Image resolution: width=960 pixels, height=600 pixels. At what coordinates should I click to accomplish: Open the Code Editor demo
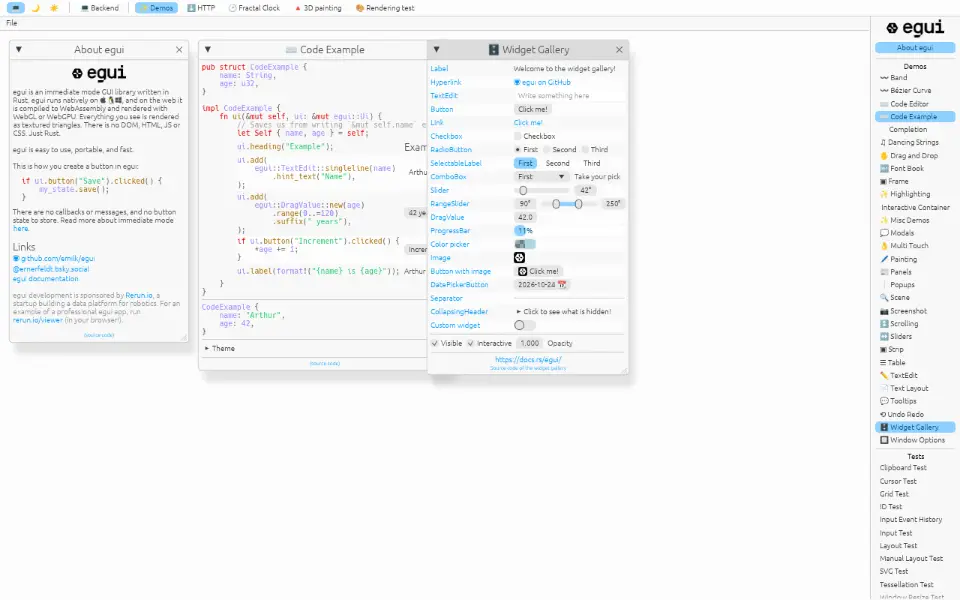click(904, 104)
